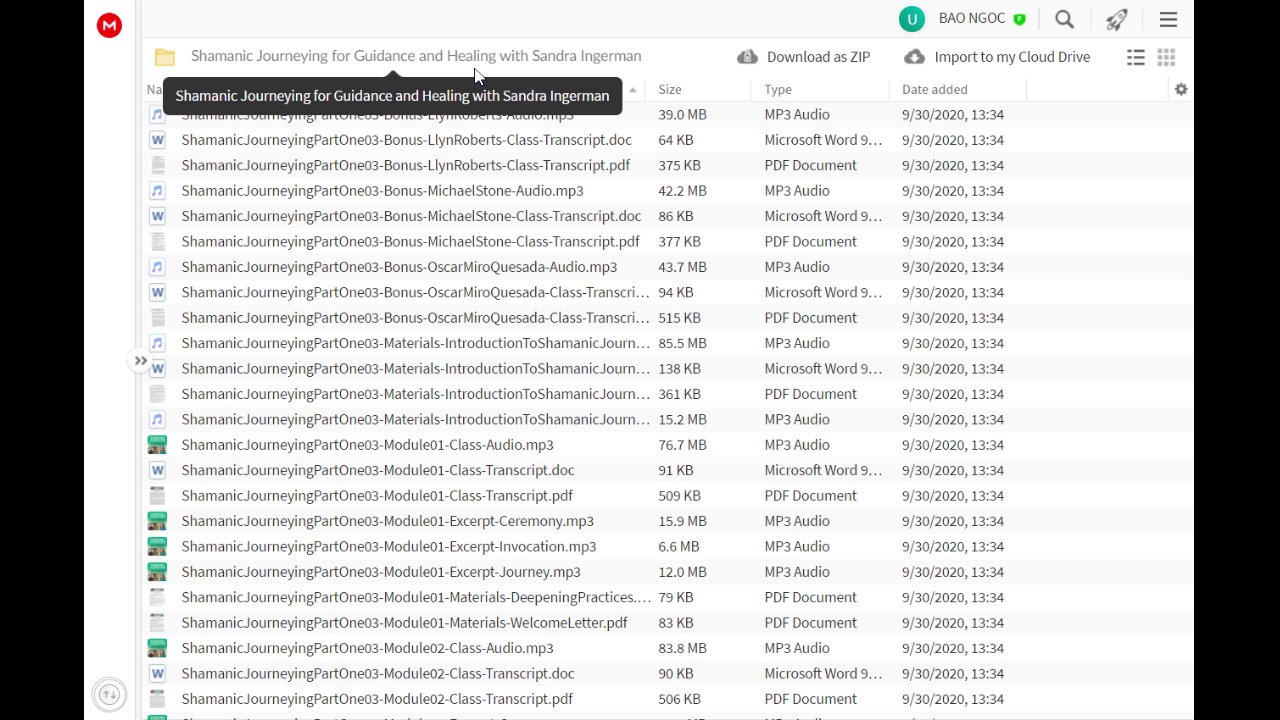Sort files by the Size column
The height and width of the screenshot is (720, 1280).
pyautogui.click(x=670, y=89)
